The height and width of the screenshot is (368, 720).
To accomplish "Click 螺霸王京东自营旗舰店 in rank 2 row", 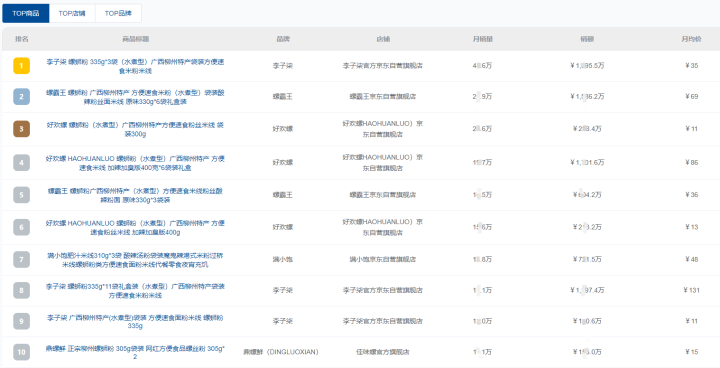I will [x=383, y=96].
